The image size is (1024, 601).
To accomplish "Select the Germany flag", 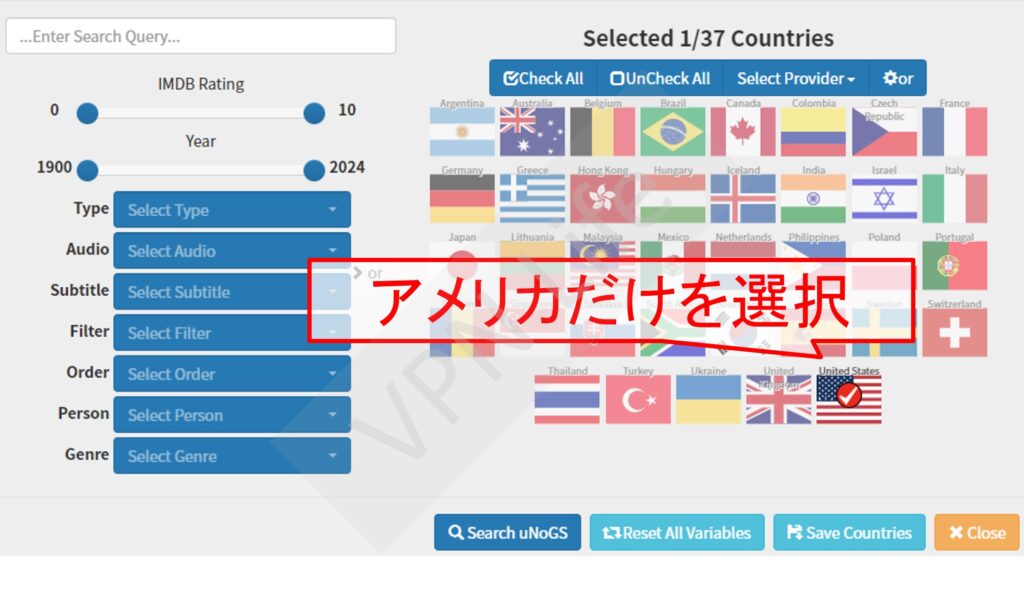I will [461, 198].
